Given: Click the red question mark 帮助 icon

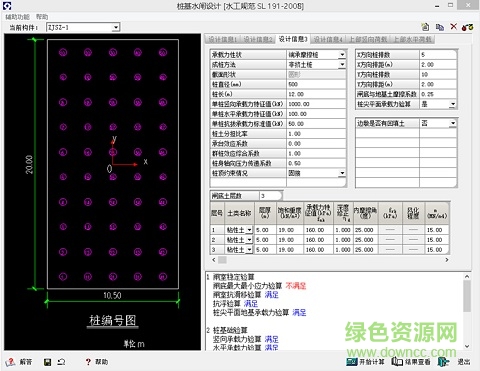Looking at the screenshot, I should (88, 362).
